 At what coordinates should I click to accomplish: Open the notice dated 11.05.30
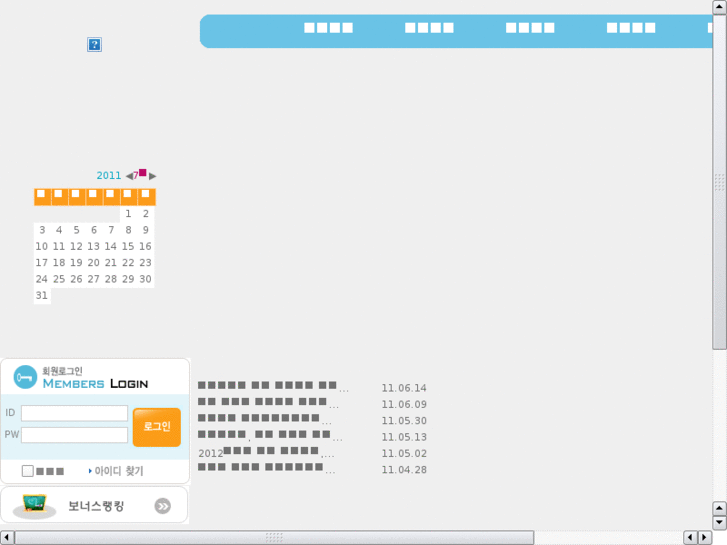(264, 418)
